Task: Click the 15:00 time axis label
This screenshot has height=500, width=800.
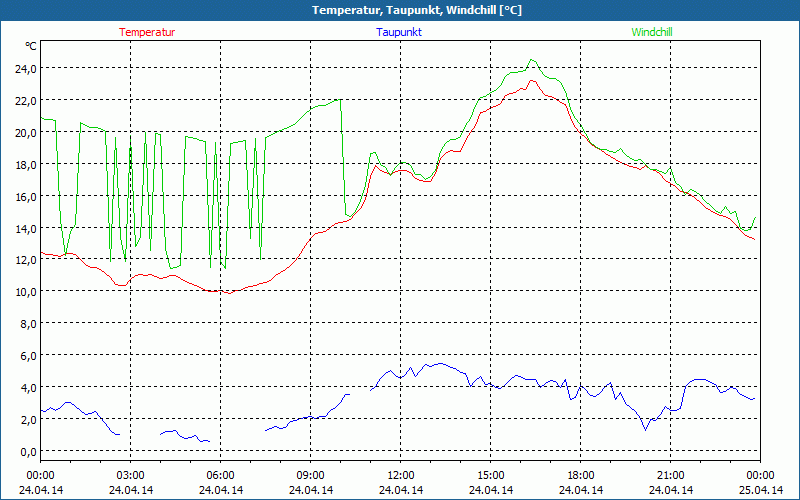Action: tap(491, 476)
